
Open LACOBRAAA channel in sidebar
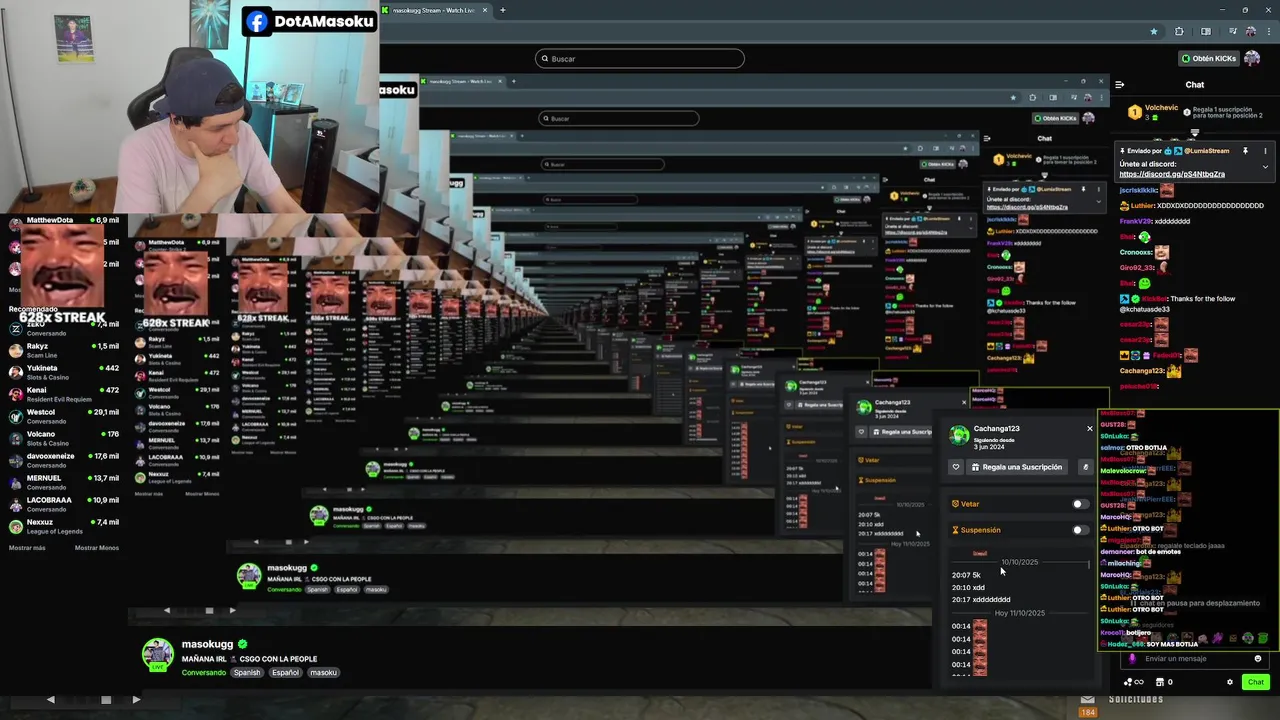[x=64, y=504]
